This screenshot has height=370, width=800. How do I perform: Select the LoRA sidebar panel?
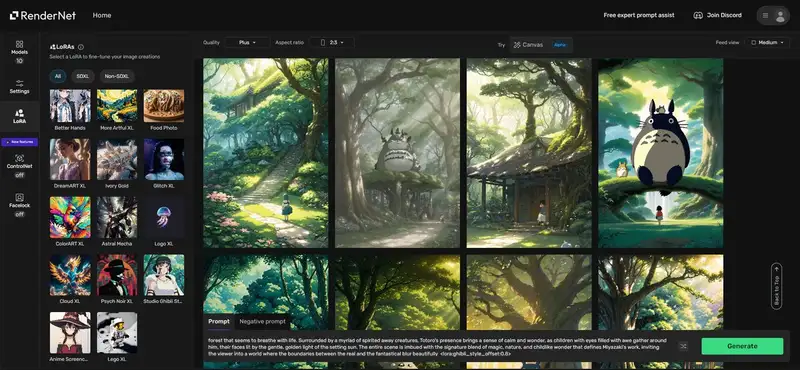pyautogui.click(x=19, y=116)
